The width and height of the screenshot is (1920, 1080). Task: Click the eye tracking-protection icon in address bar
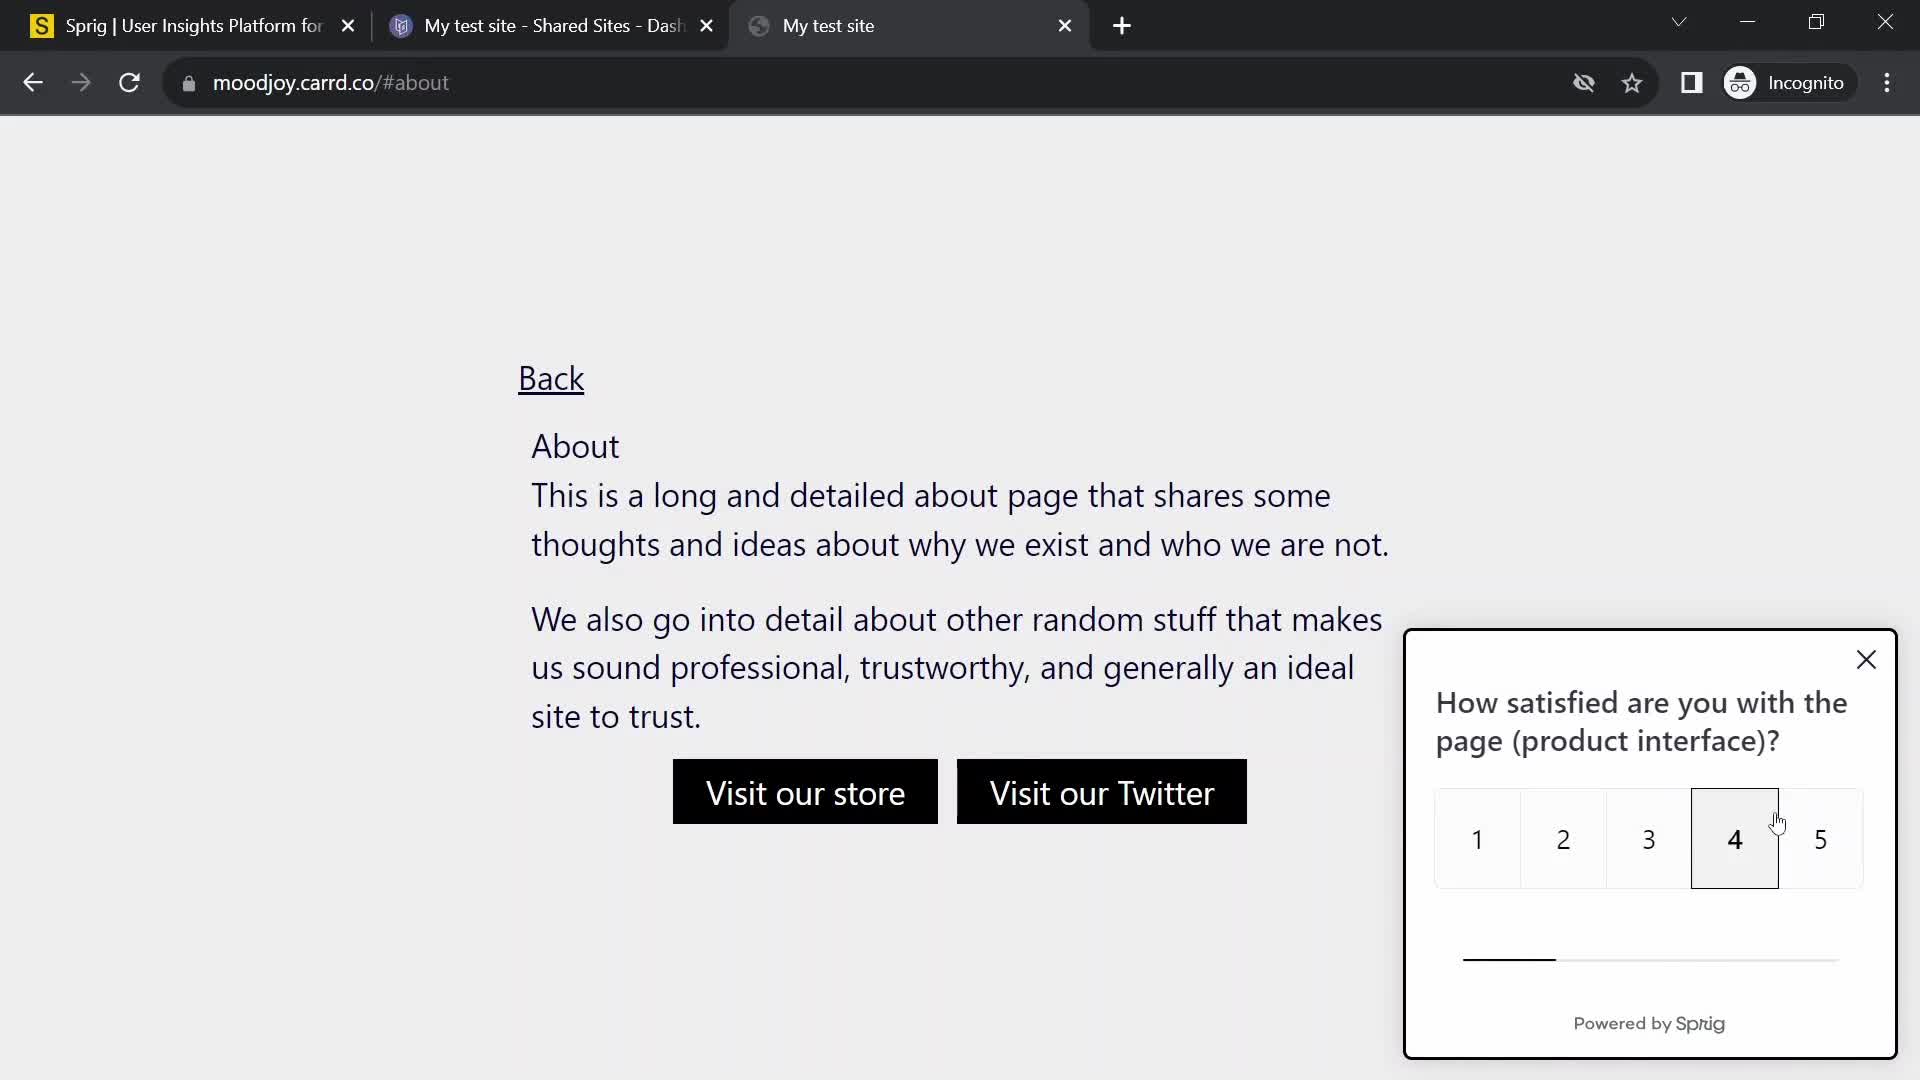[1584, 83]
